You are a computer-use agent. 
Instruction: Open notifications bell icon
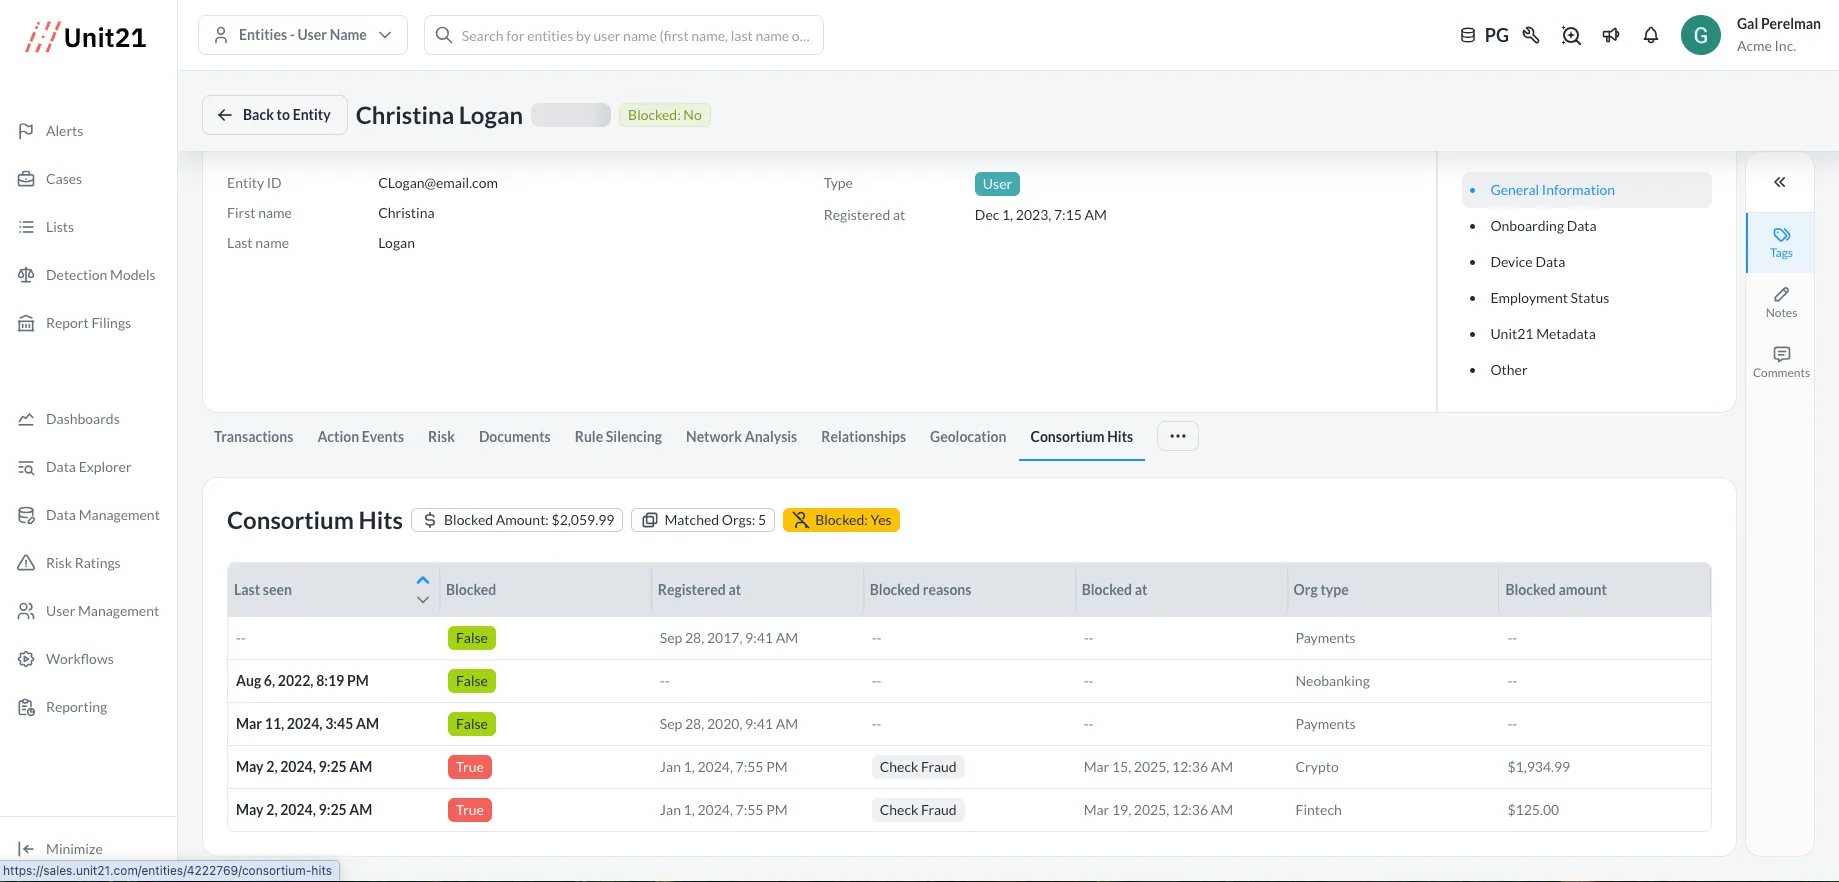tap(1651, 35)
